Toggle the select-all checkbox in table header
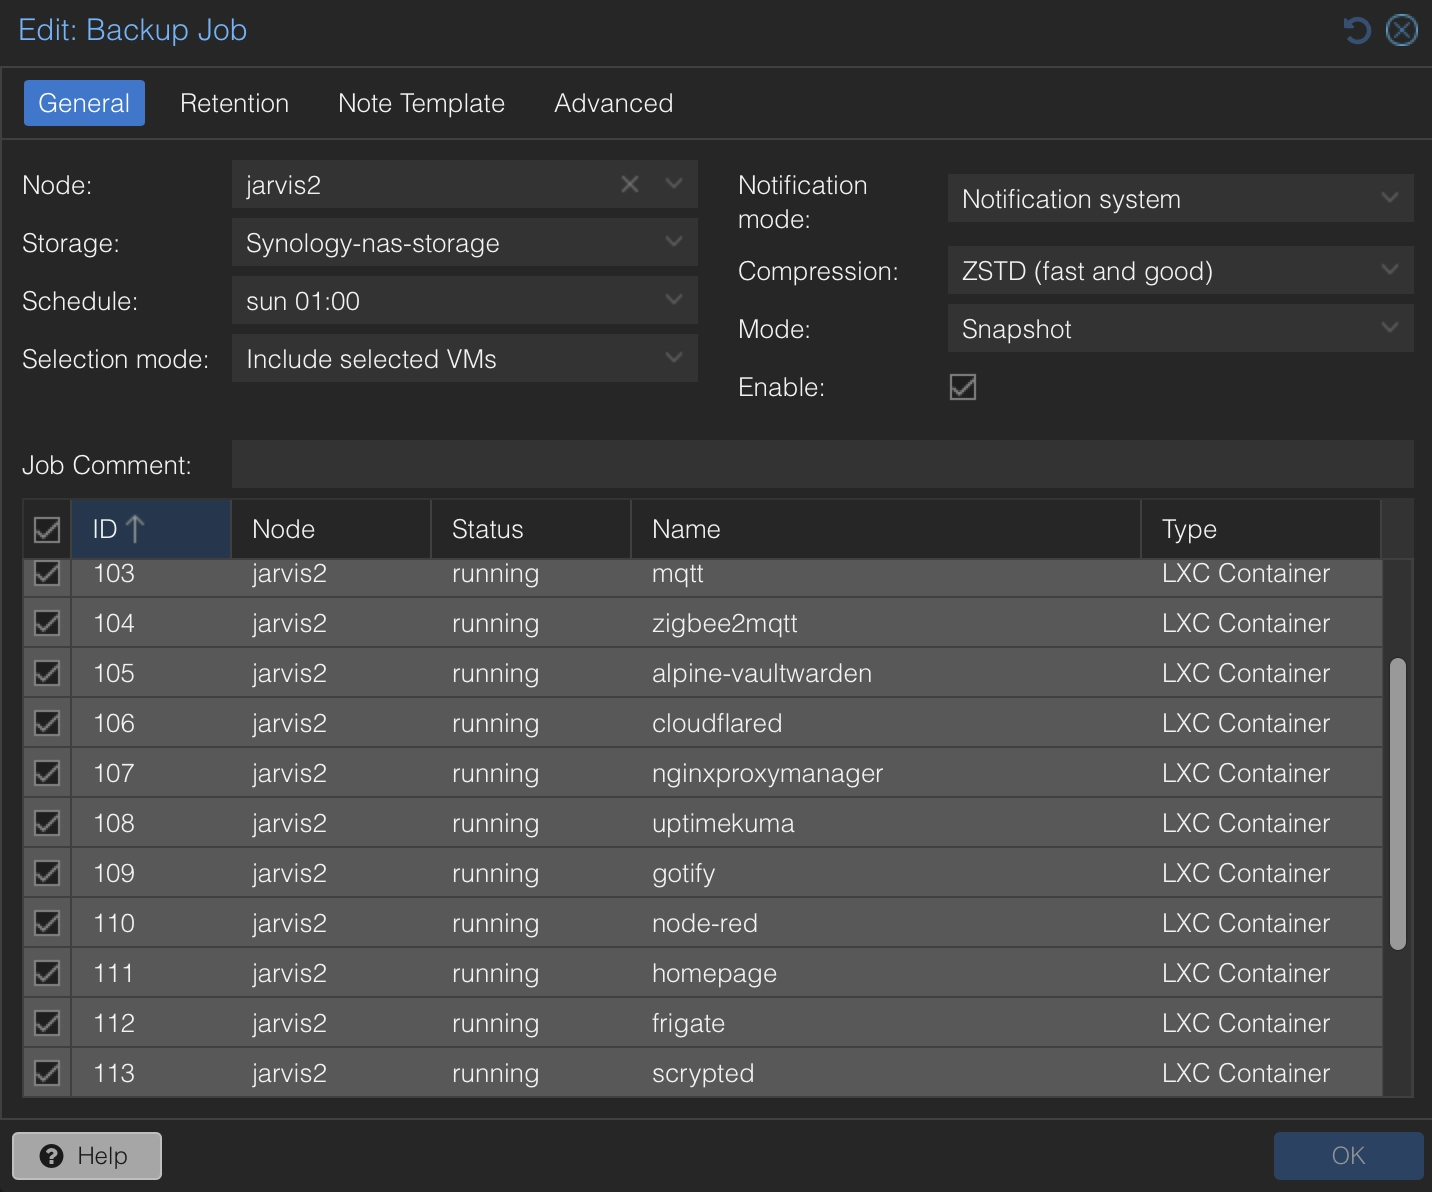 46,529
